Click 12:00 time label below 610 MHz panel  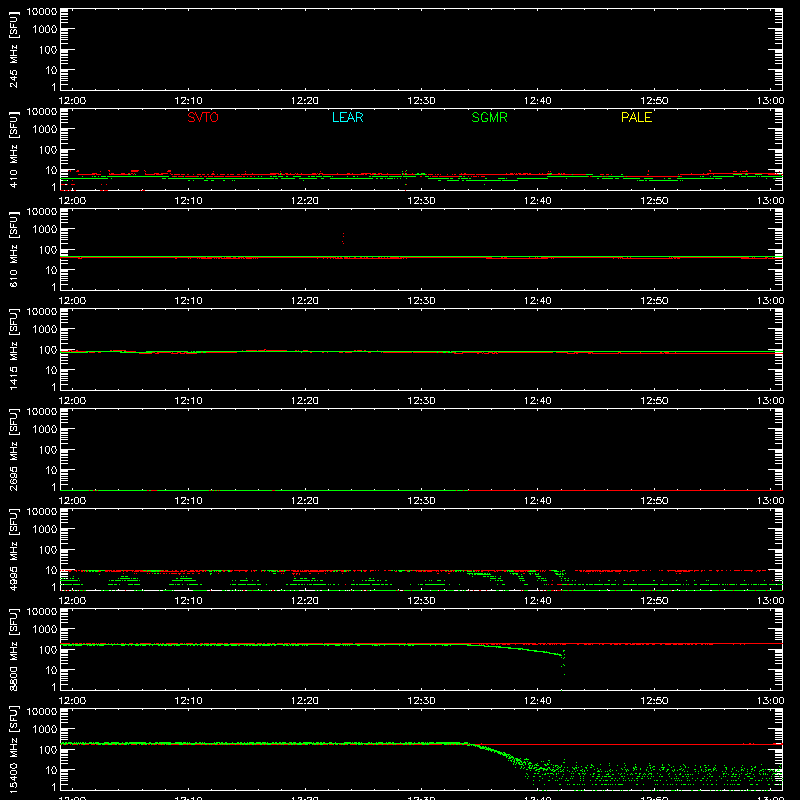click(x=72, y=301)
